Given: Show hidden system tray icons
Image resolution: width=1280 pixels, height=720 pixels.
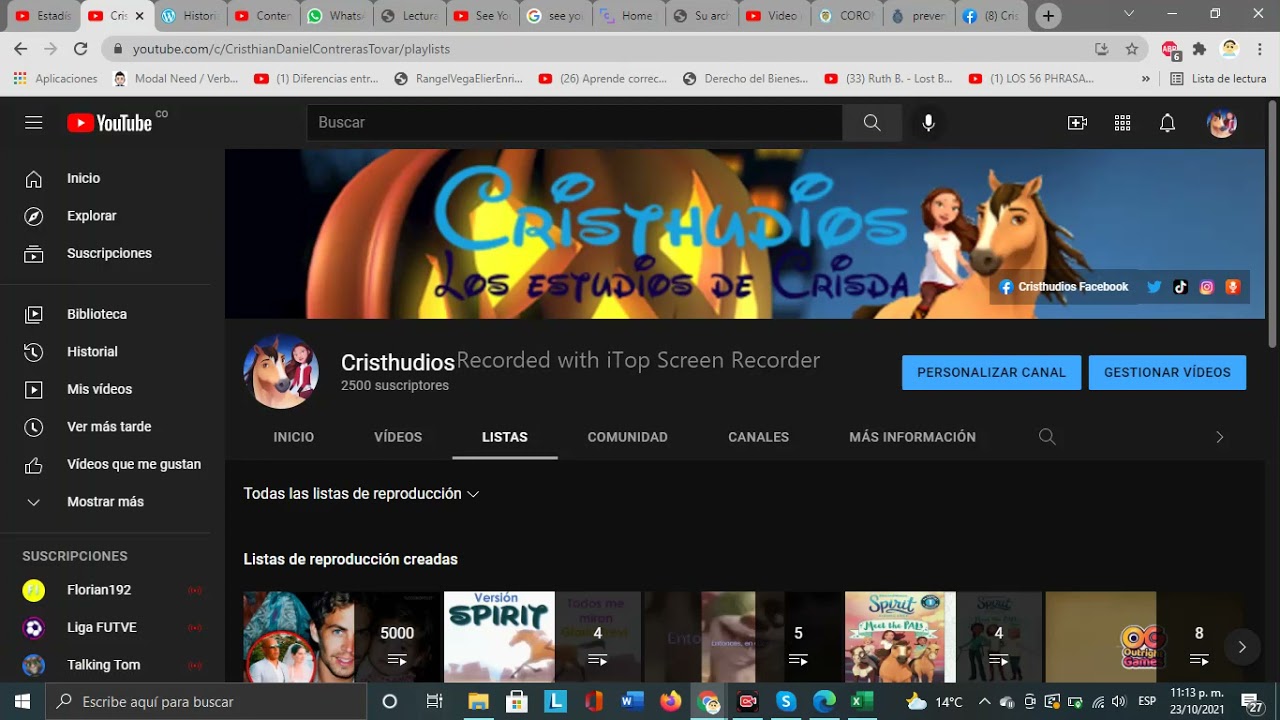Looking at the screenshot, I should pos(984,702).
